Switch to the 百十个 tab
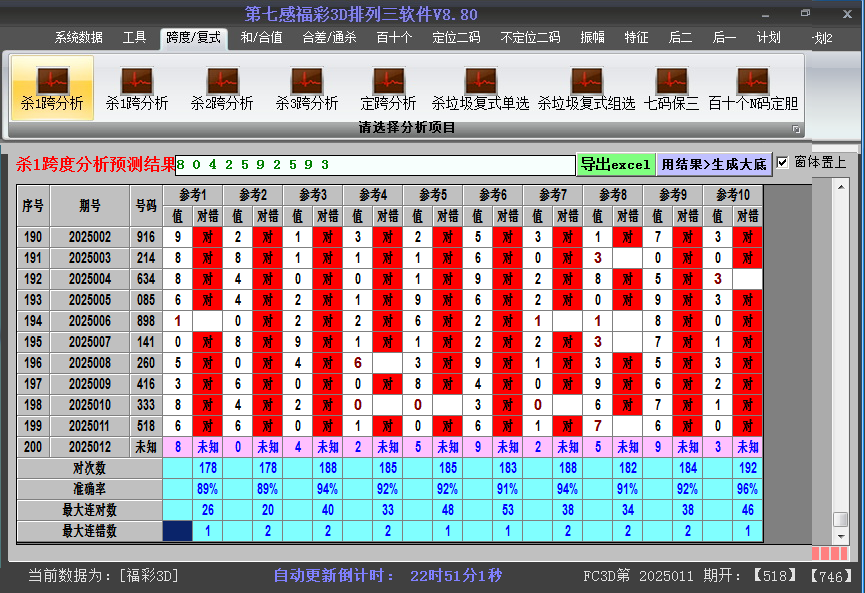 (x=394, y=38)
